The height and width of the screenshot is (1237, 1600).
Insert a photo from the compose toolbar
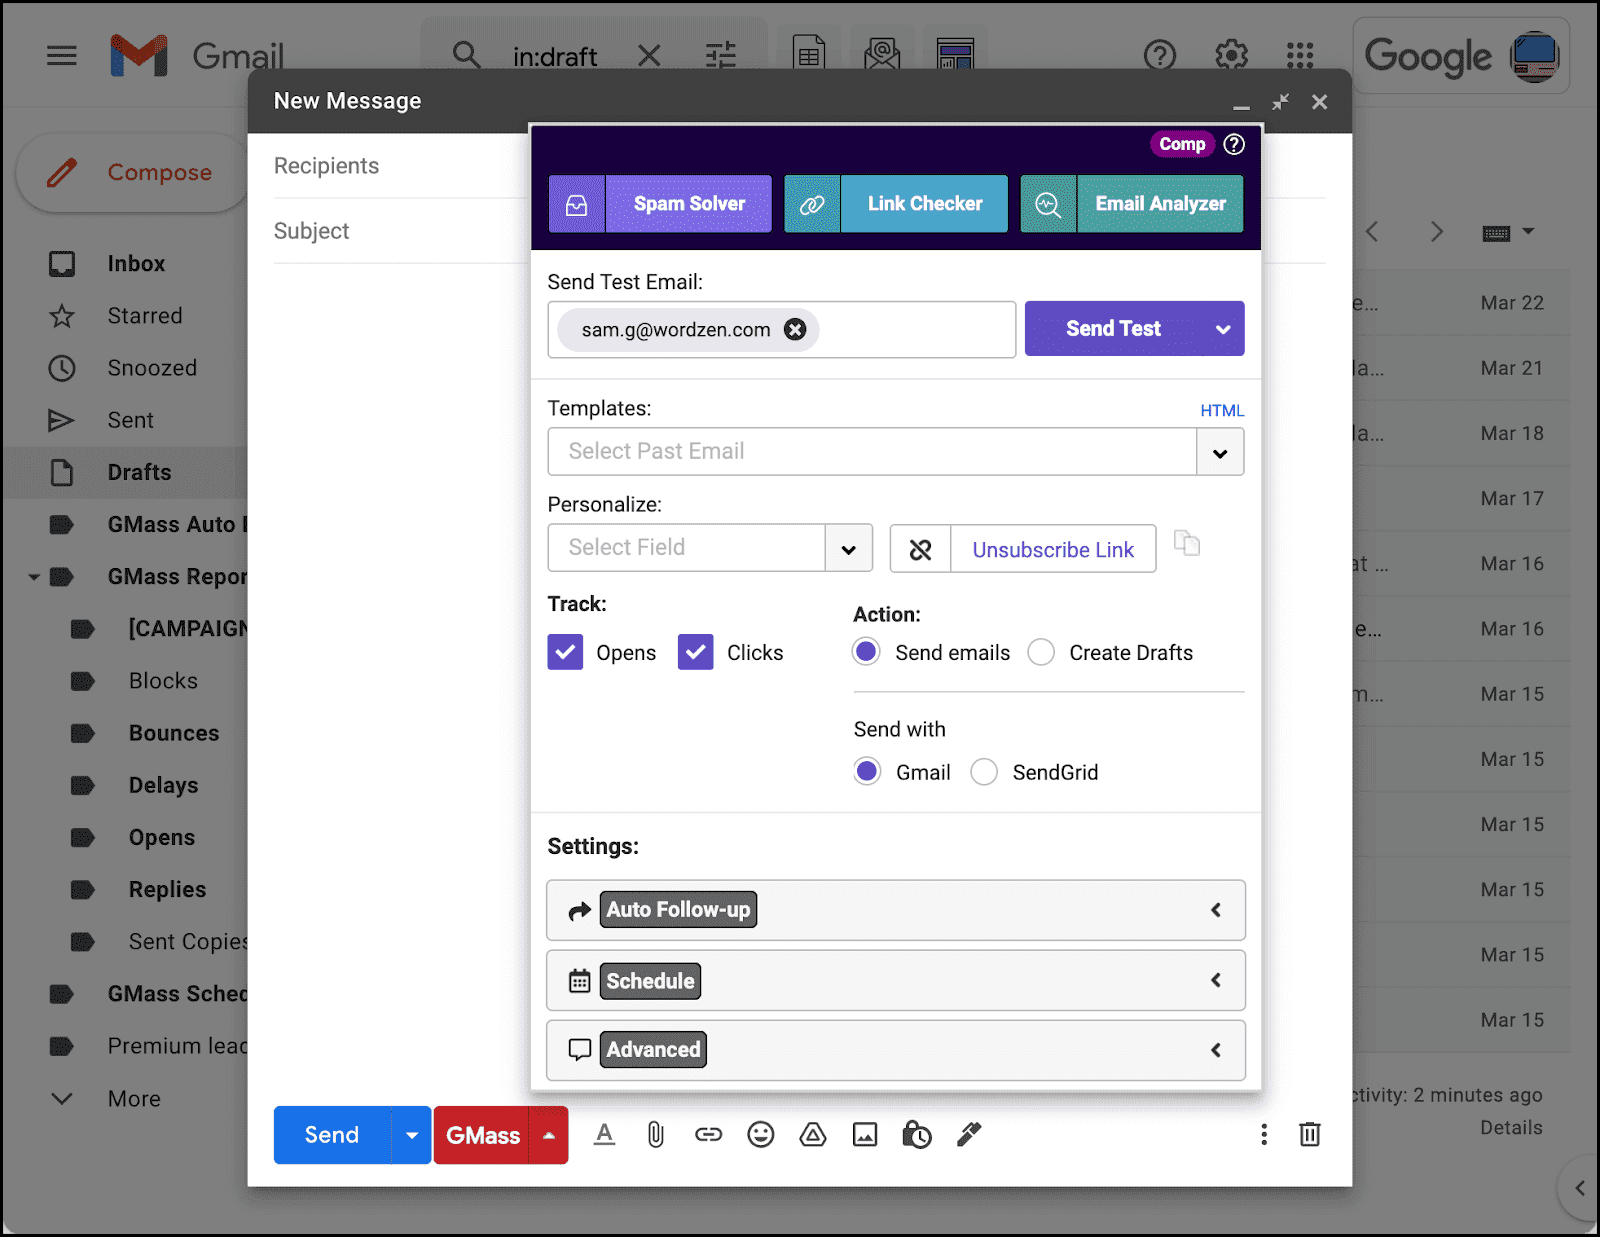[x=864, y=1134]
